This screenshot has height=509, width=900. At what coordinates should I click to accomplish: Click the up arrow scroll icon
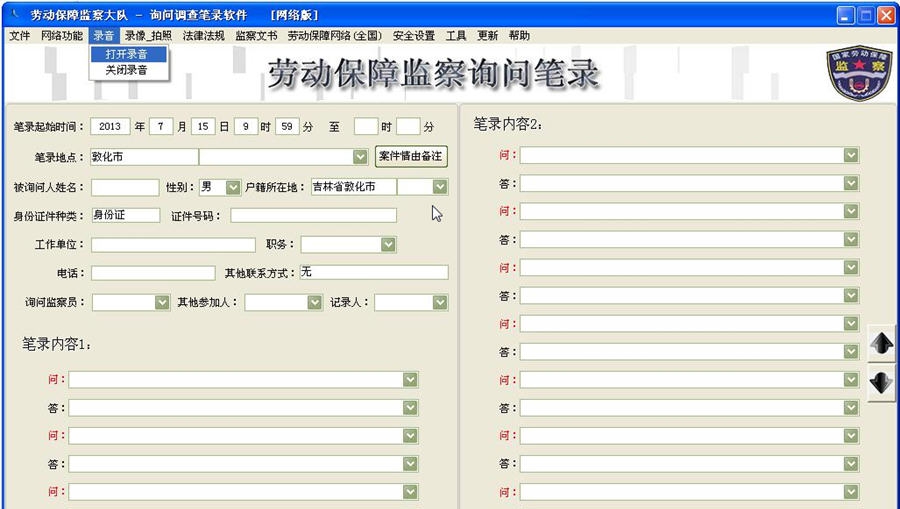coord(881,344)
